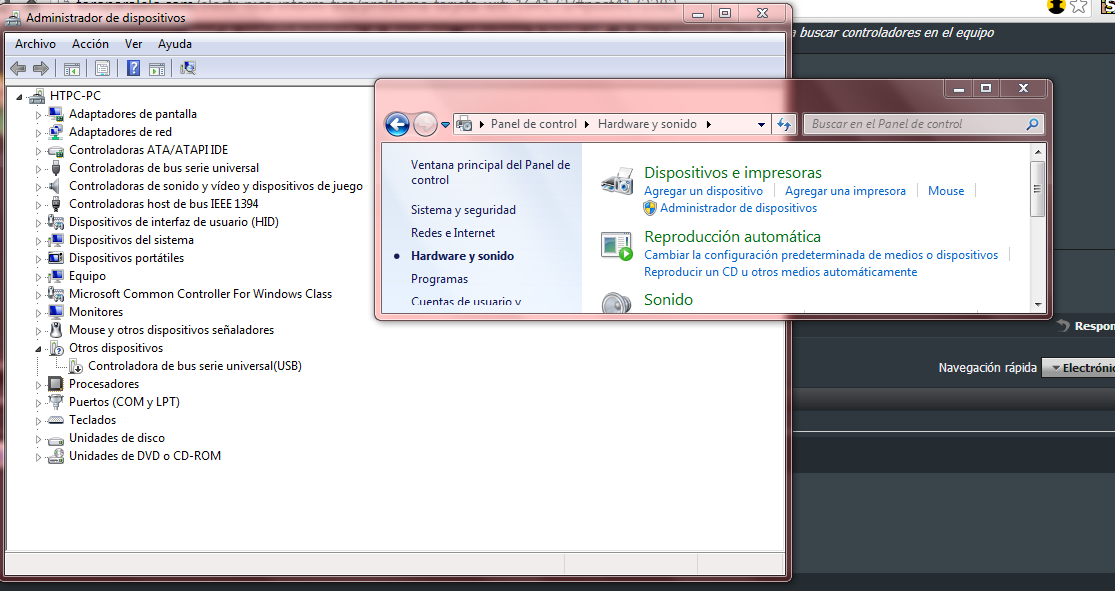Open the Acción menu
Image resolution: width=1115 pixels, height=591 pixels.
coord(90,44)
